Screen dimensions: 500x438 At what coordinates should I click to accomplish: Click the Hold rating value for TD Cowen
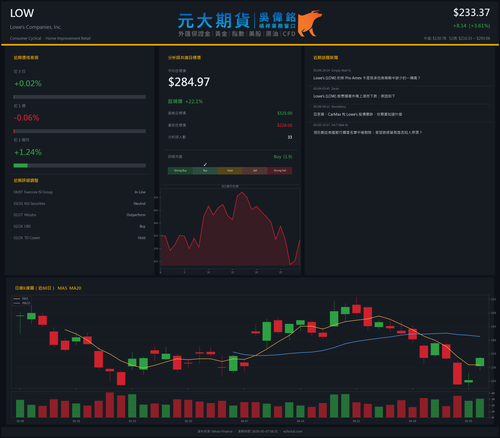click(x=142, y=238)
